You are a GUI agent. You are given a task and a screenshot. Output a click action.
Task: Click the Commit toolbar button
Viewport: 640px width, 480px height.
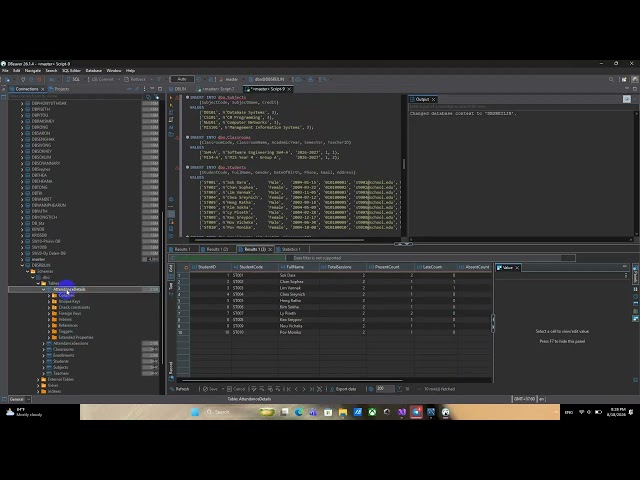tap(102, 79)
